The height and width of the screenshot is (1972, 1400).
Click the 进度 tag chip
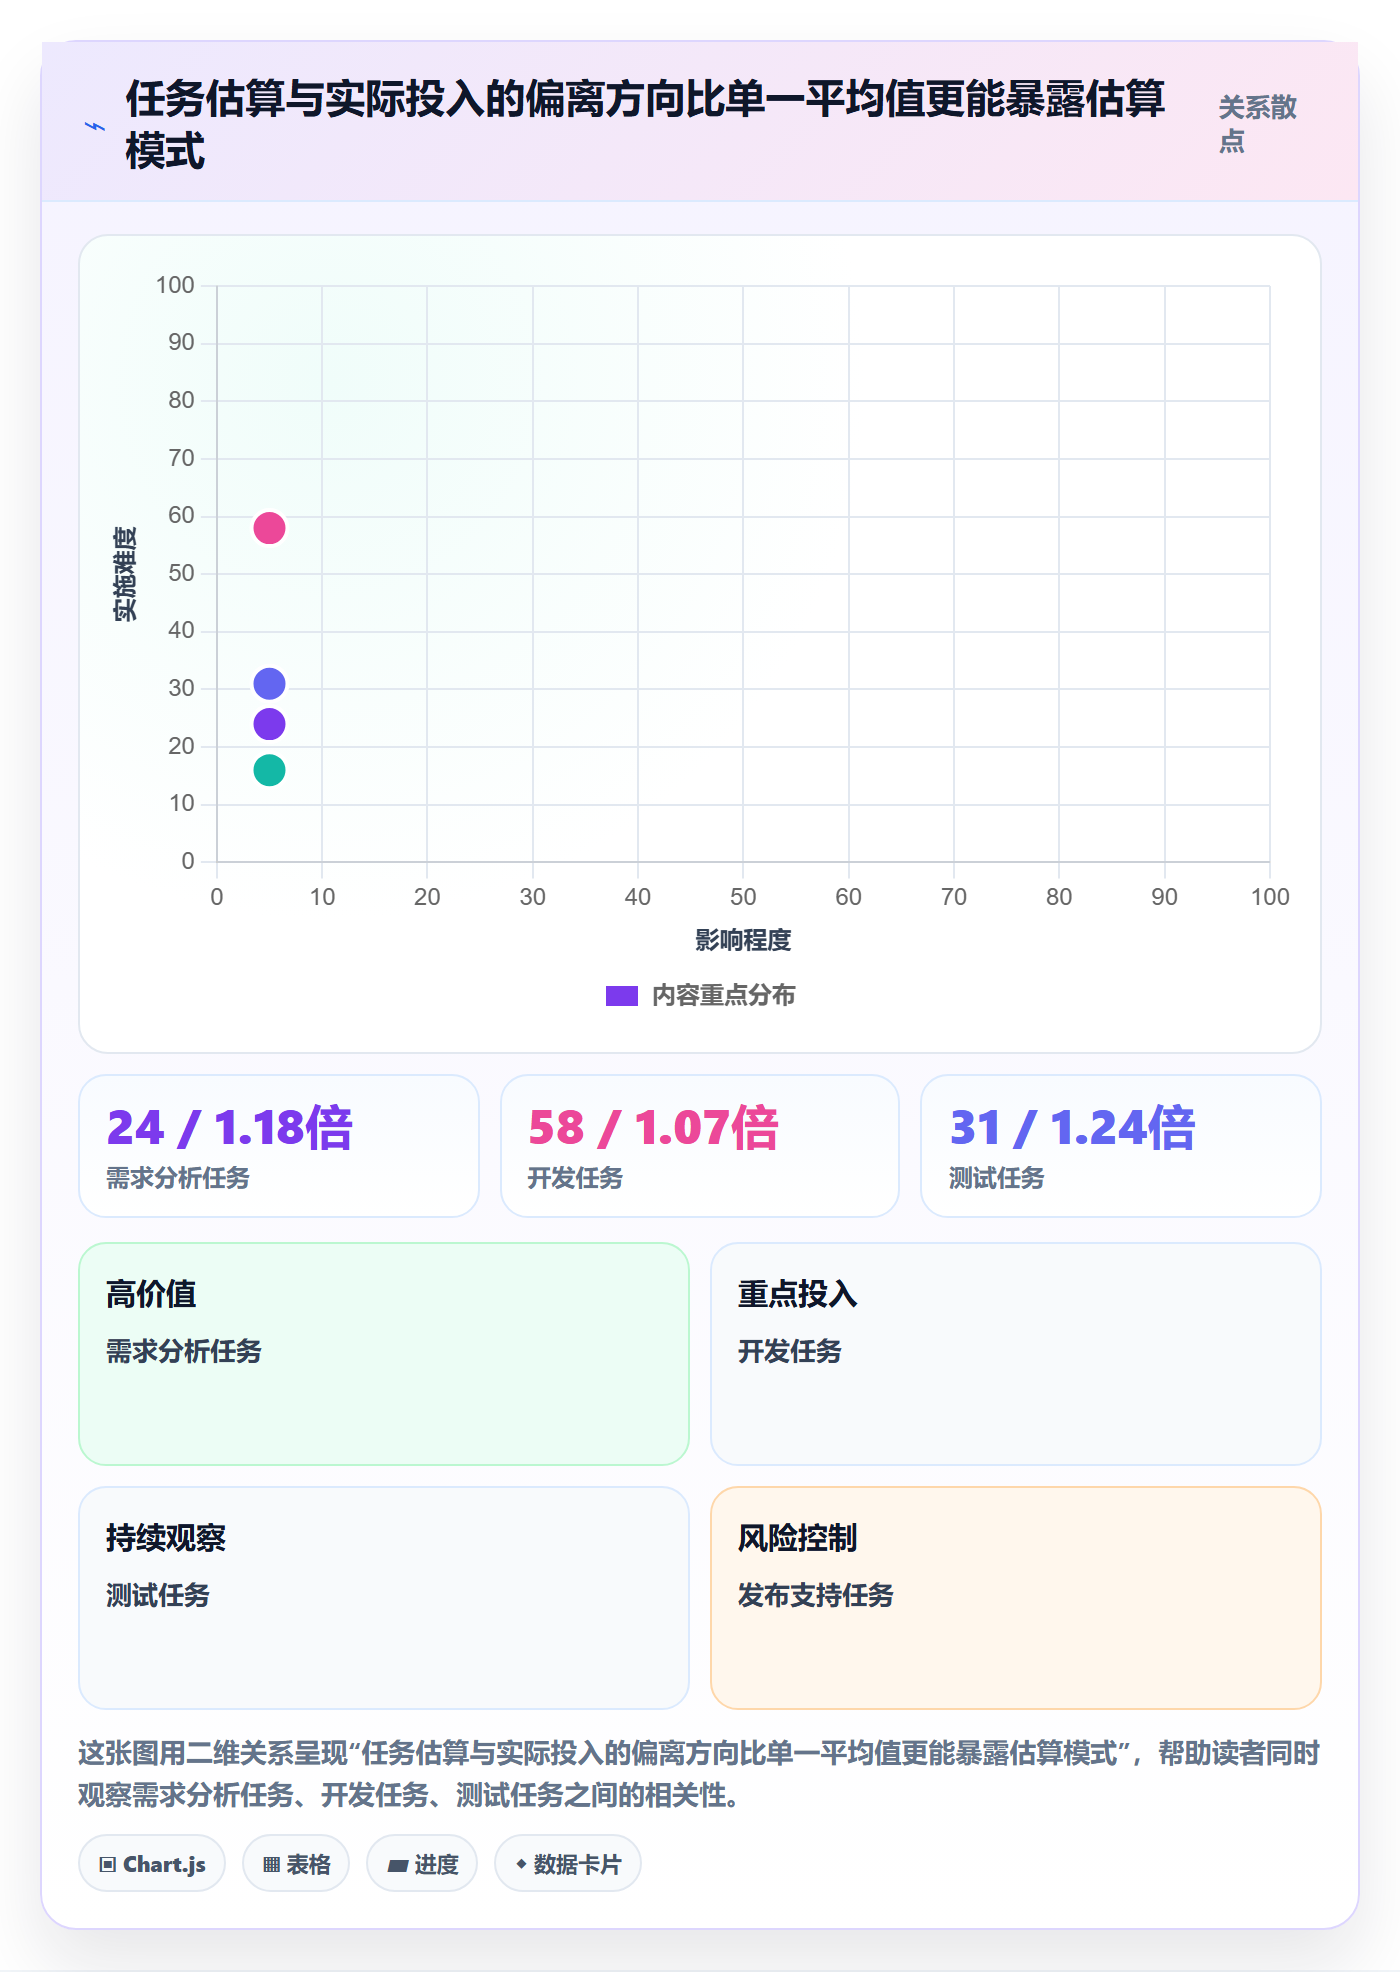click(422, 1864)
